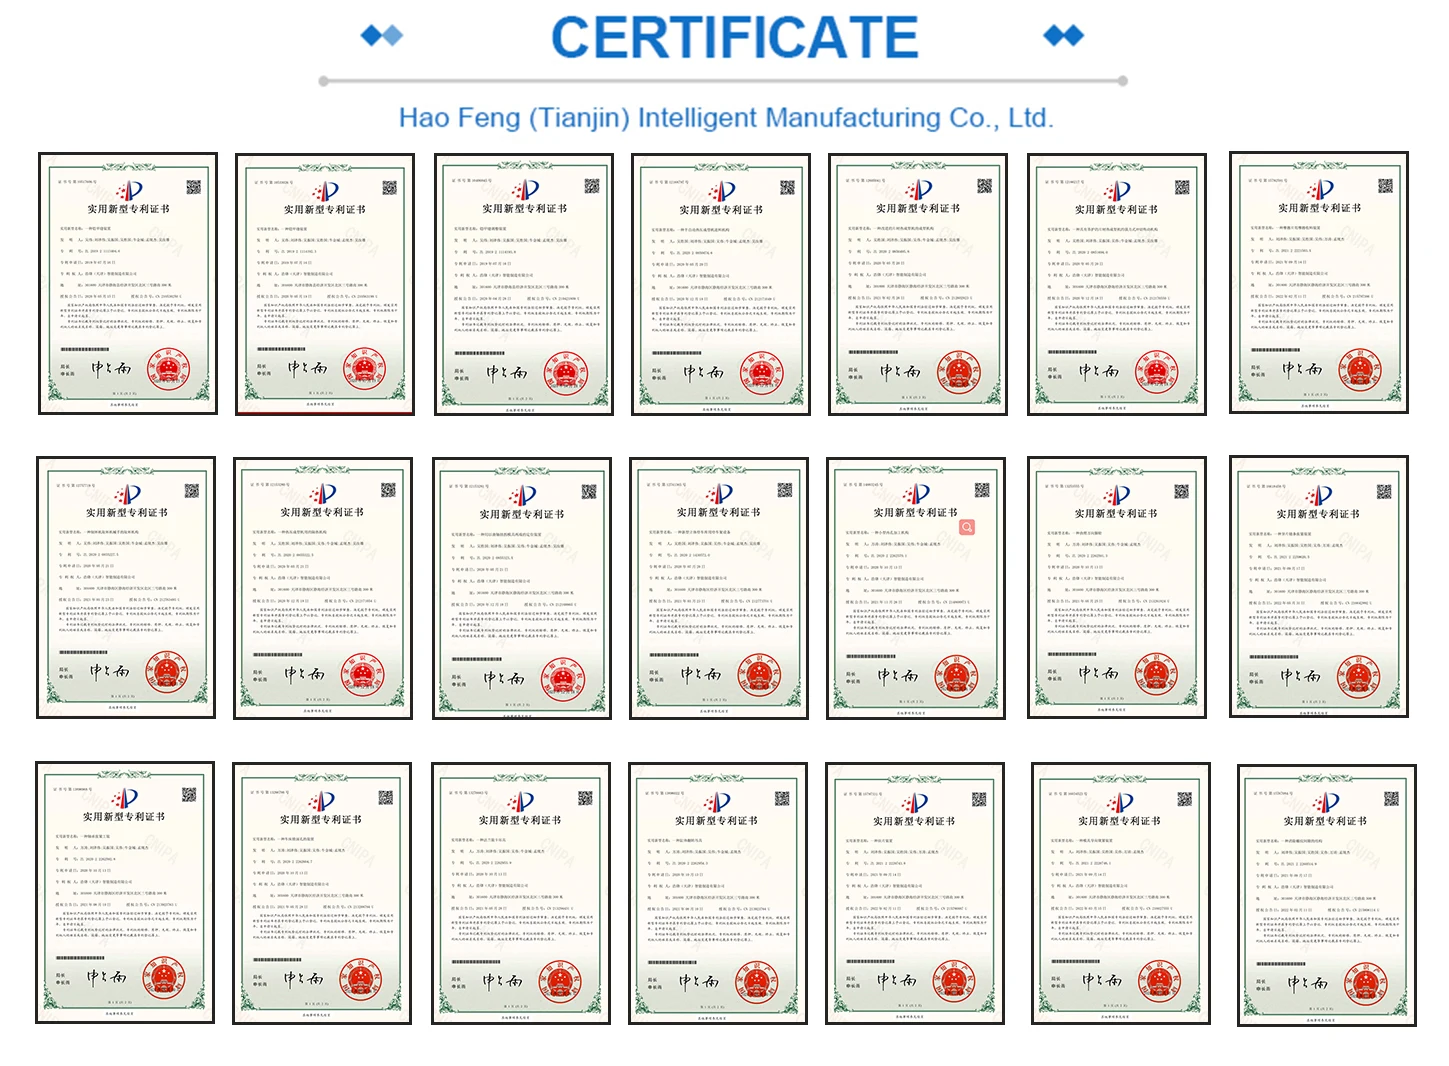1449x1066 pixels.
Task: View fourth certificate in the middle row
Action: [x=719, y=589]
